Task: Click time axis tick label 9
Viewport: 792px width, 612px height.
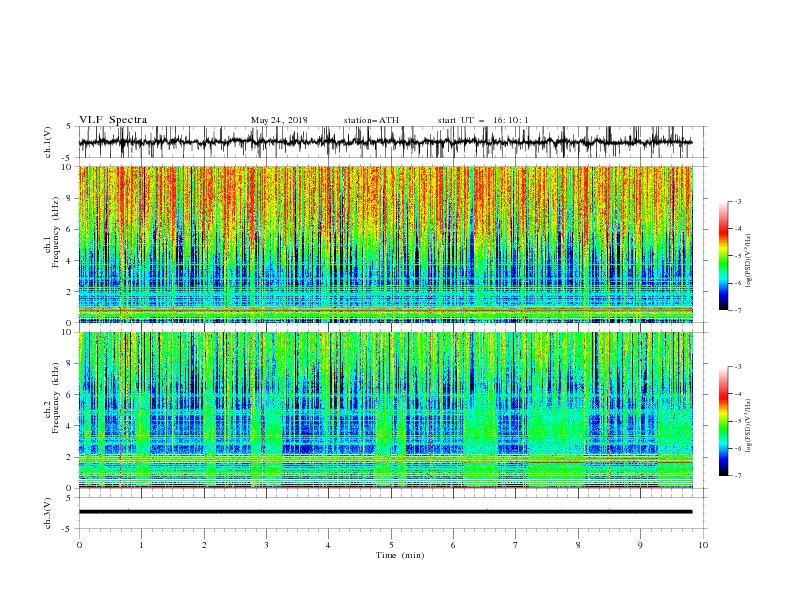Action: coord(640,545)
